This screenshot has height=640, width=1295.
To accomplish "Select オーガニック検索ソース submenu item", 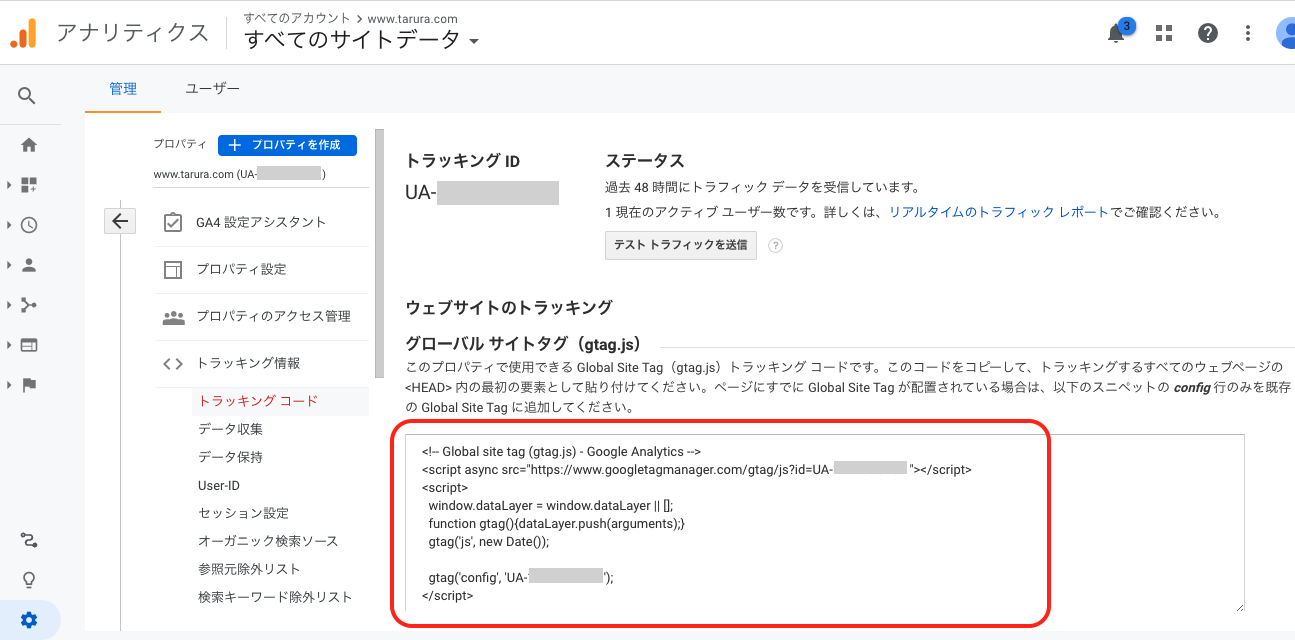I will [268, 541].
